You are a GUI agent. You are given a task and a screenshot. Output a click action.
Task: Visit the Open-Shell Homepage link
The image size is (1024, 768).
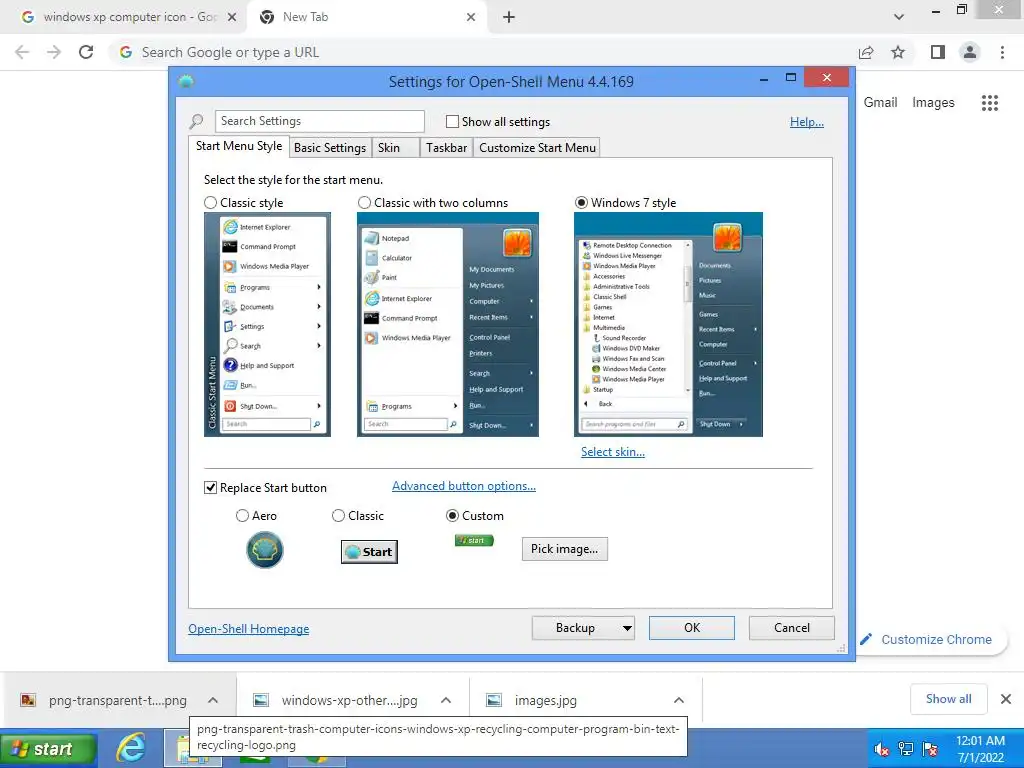(x=249, y=629)
